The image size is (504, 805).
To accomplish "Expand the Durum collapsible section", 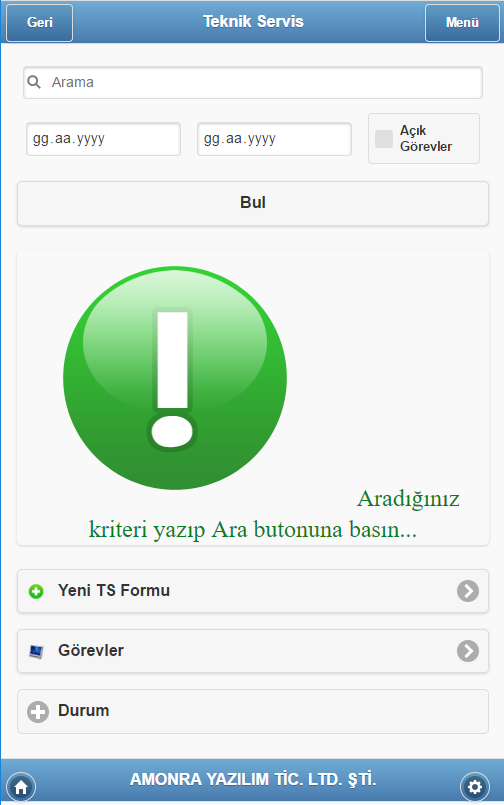I will (x=253, y=712).
